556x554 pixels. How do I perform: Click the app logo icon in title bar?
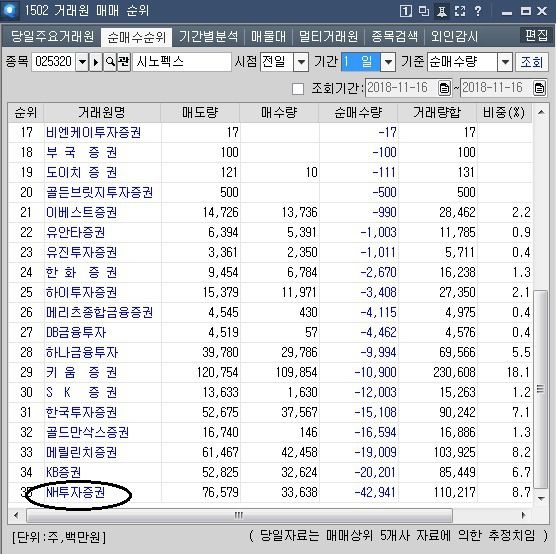tap(10, 10)
